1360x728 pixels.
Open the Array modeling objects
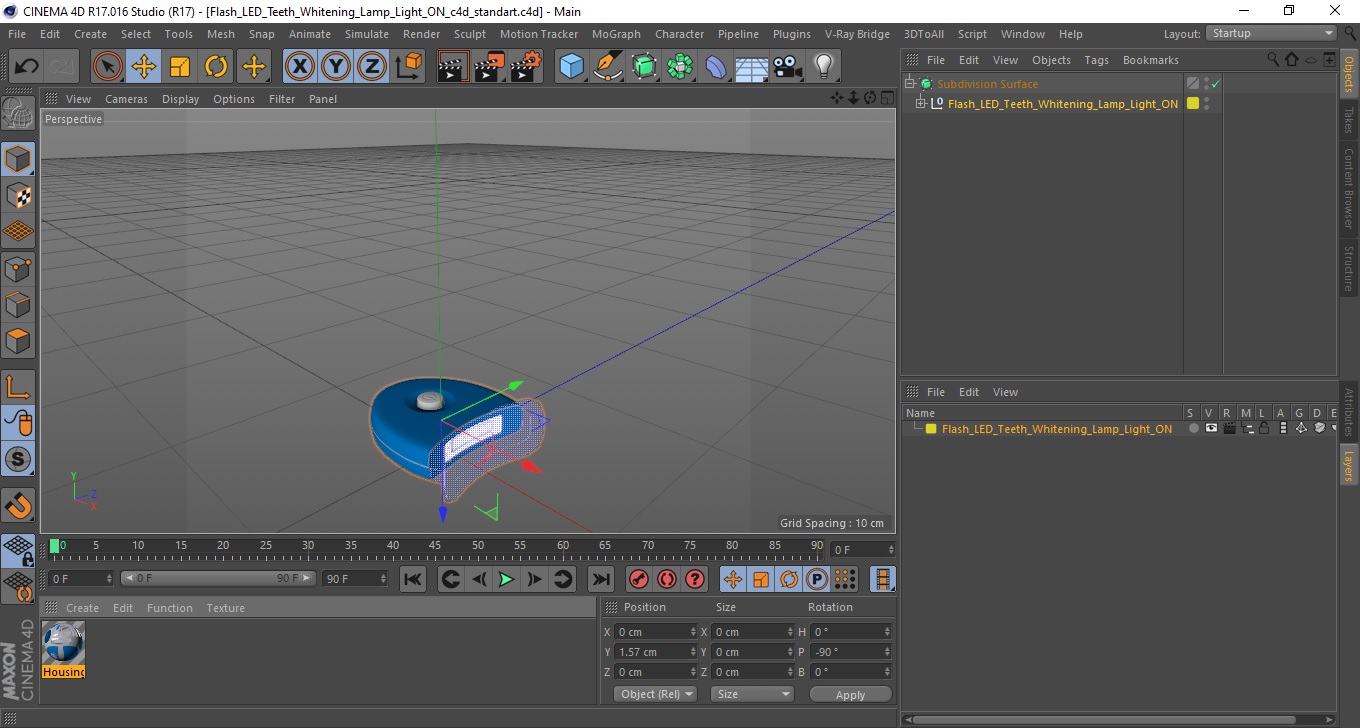681,67
